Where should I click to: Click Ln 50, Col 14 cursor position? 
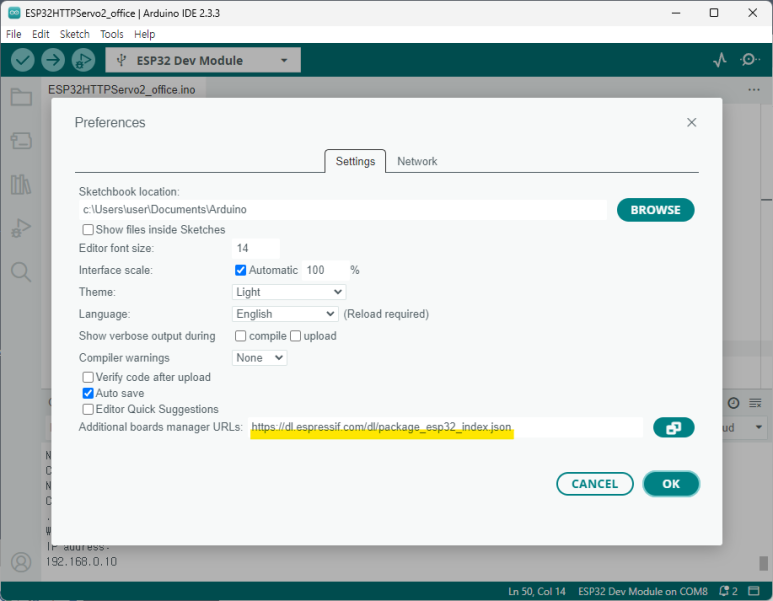pos(536,591)
